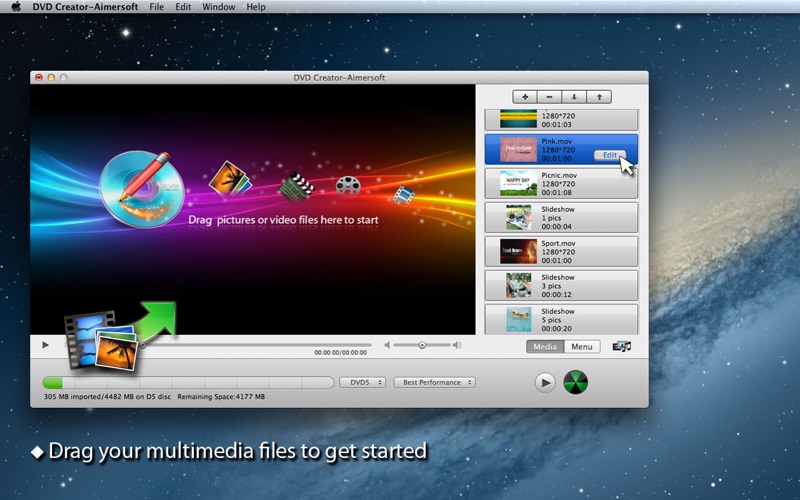Image resolution: width=800 pixels, height=500 pixels.
Task: Select the Slideshow with 3 pics
Action: [561, 286]
